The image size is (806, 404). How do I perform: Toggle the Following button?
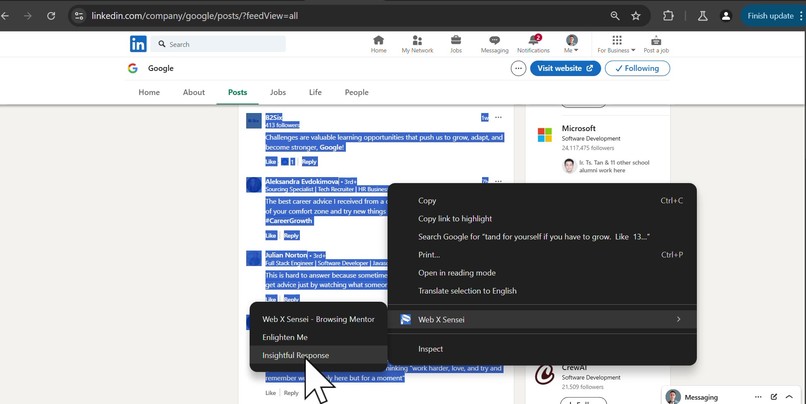click(x=637, y=68)
